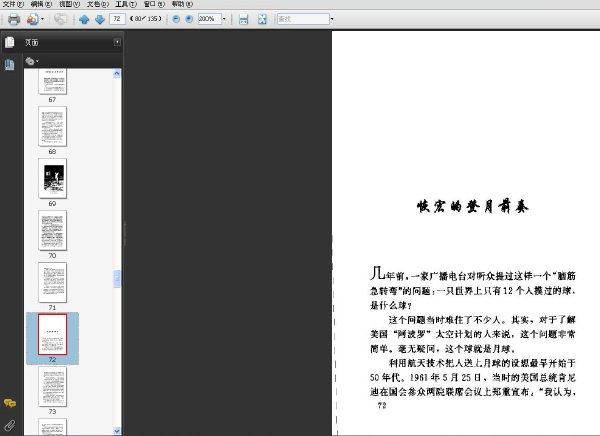Image resolution: width=600 pixels, height=436 pixels.
Task: Select page thumbnail 70
Action: tap(52, 230)
